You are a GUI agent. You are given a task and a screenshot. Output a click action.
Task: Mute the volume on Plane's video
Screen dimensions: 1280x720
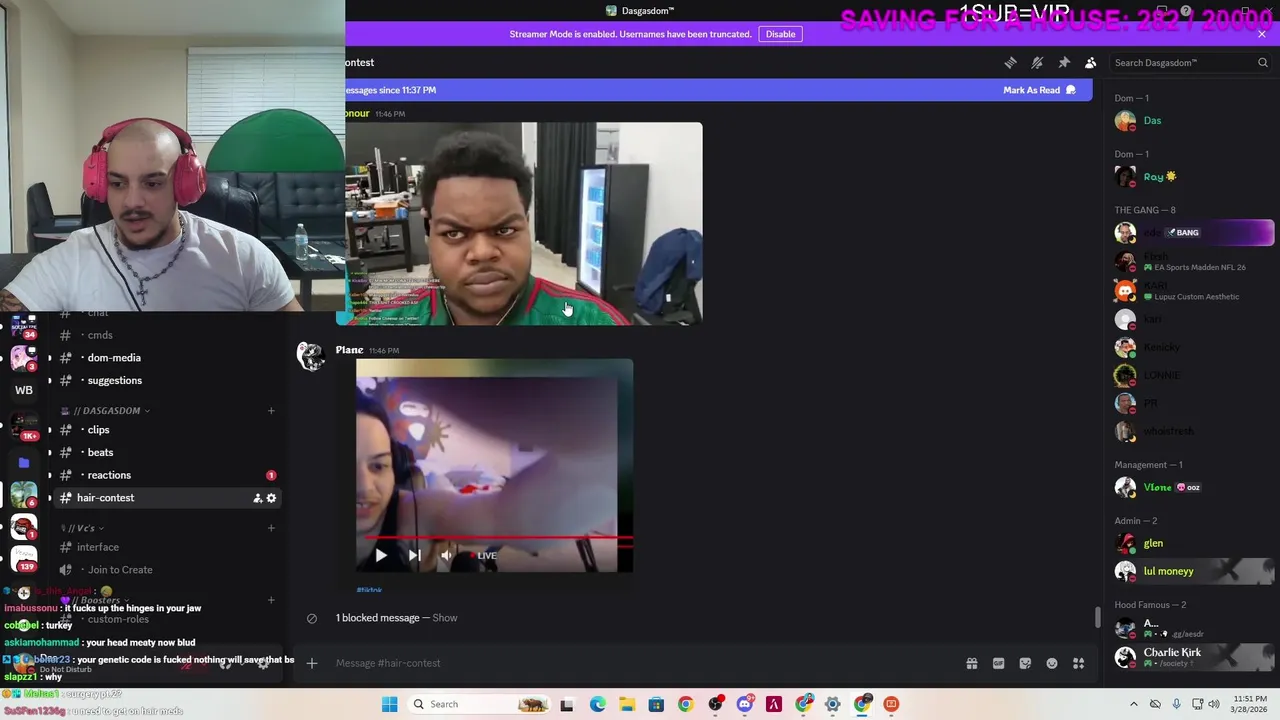pyautogui.click(x=446, y=555)
